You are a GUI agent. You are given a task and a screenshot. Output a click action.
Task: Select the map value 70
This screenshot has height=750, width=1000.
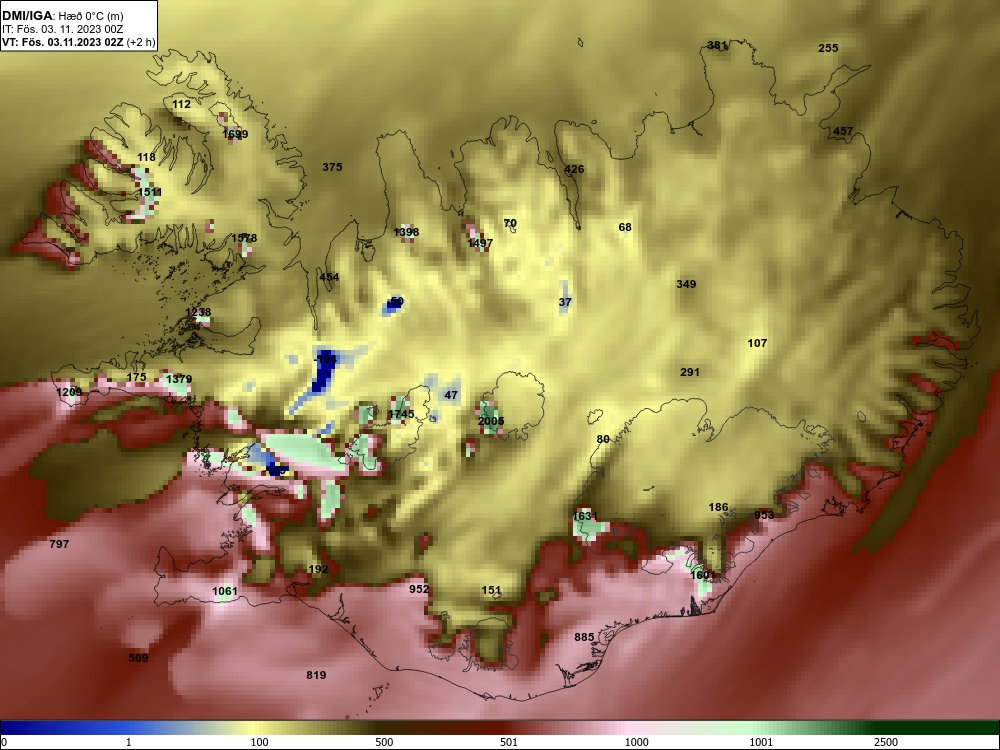[510, 223]
